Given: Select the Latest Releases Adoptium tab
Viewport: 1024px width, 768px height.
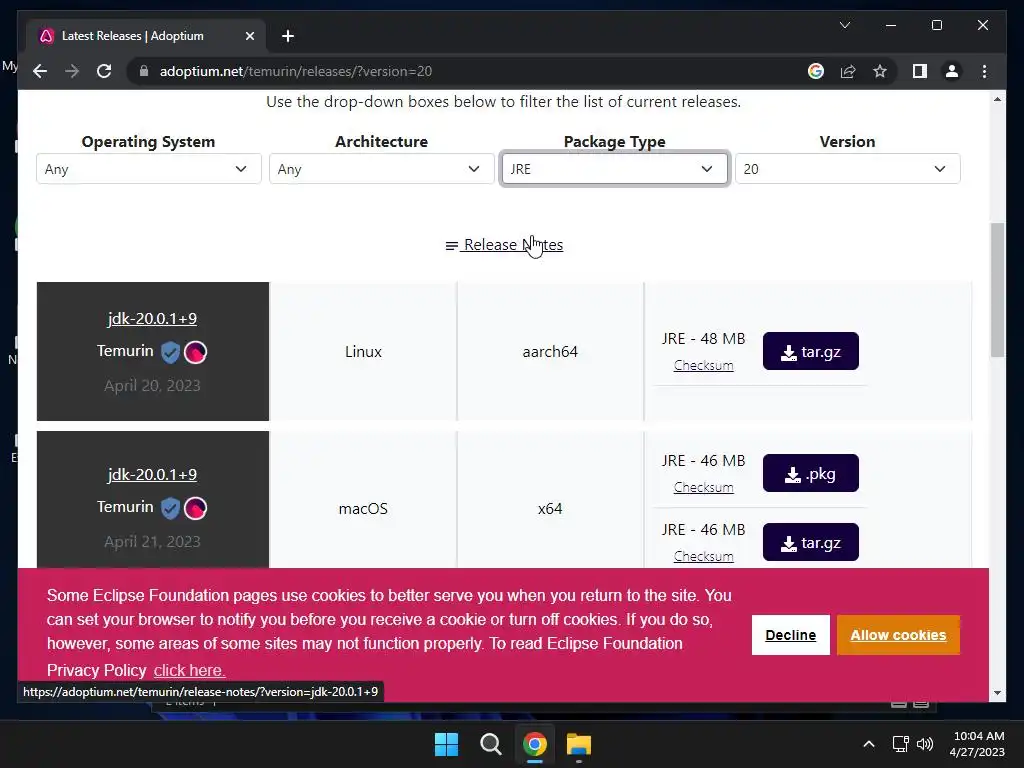Looking at the screenshot, I should [x=146, y=36].
